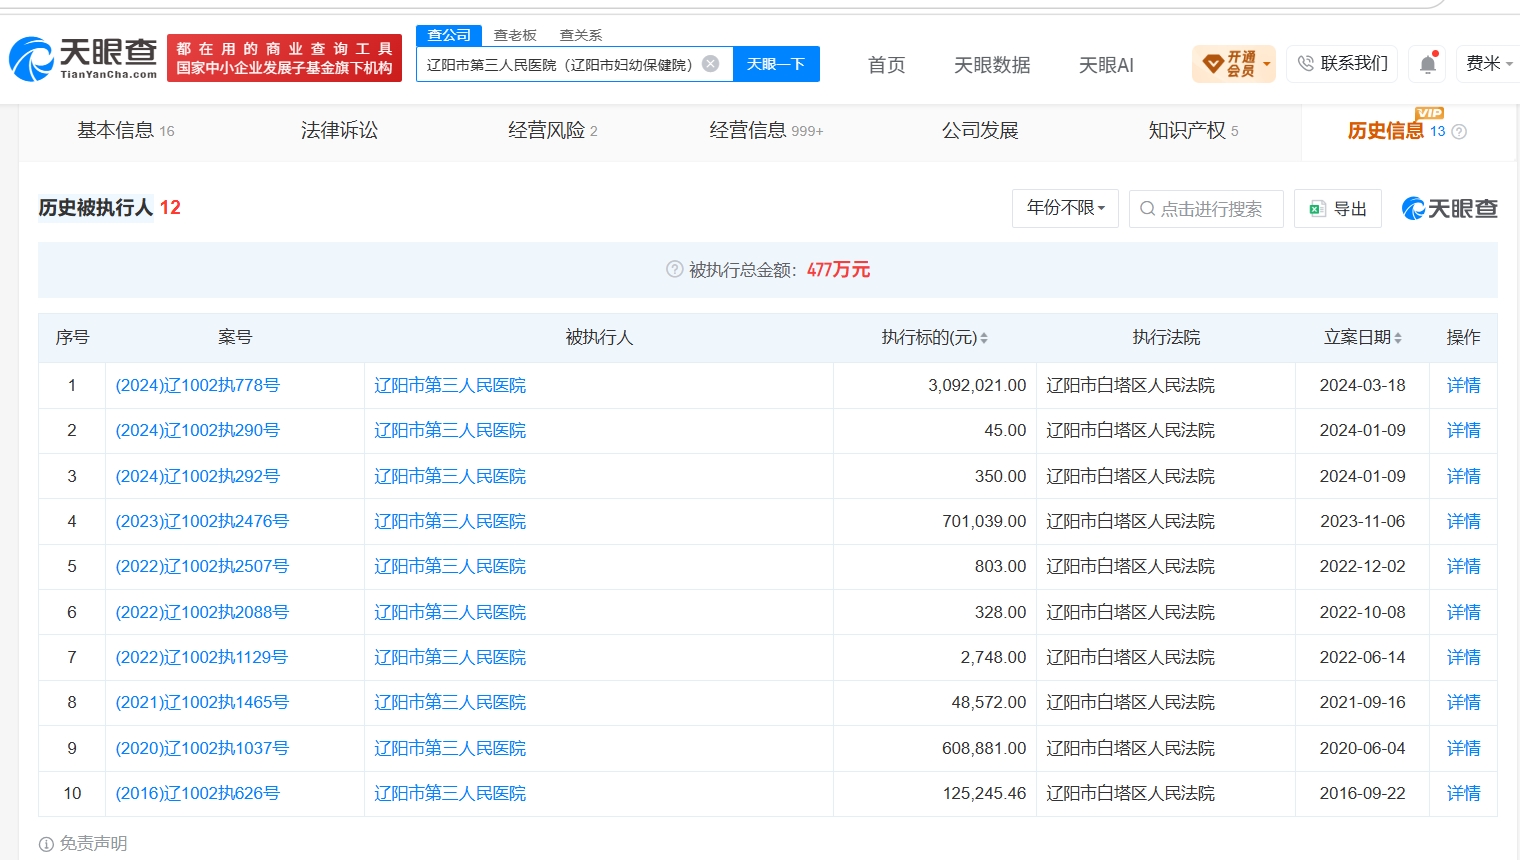View 详情 for case 执626号
This screenshot has height=860, width=1520.
tap(1463, 793)
